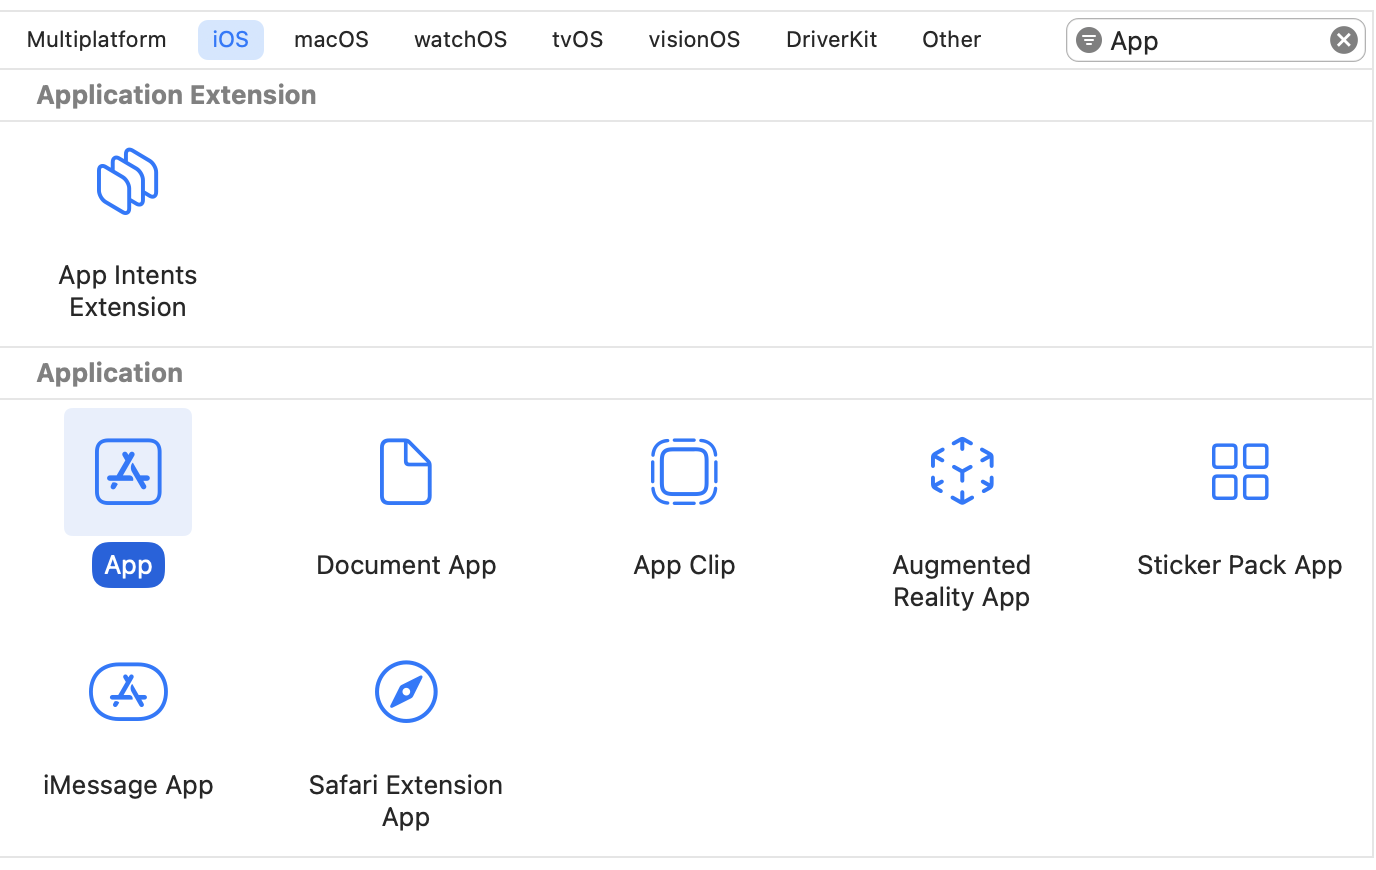
Task: Click the "Augmented Reality App" label
Action: coord(962,581)
